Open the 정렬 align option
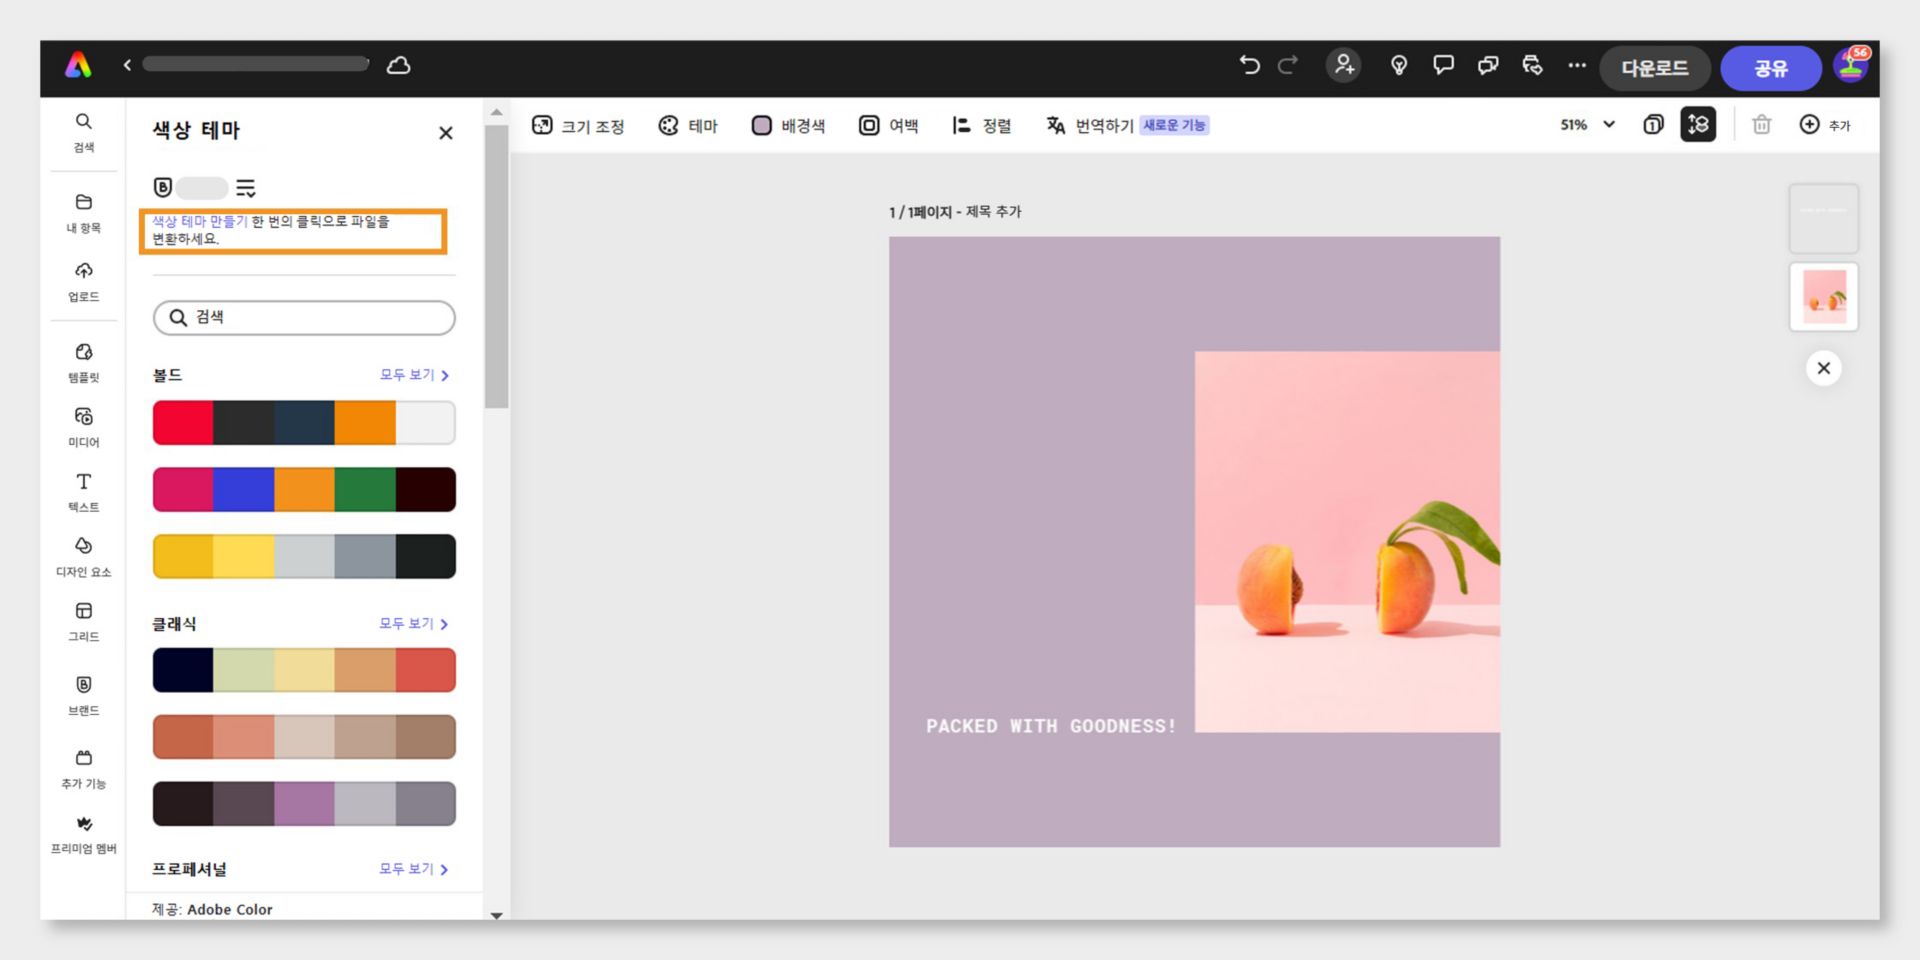1920x960 pixels. tap(982, 125)
